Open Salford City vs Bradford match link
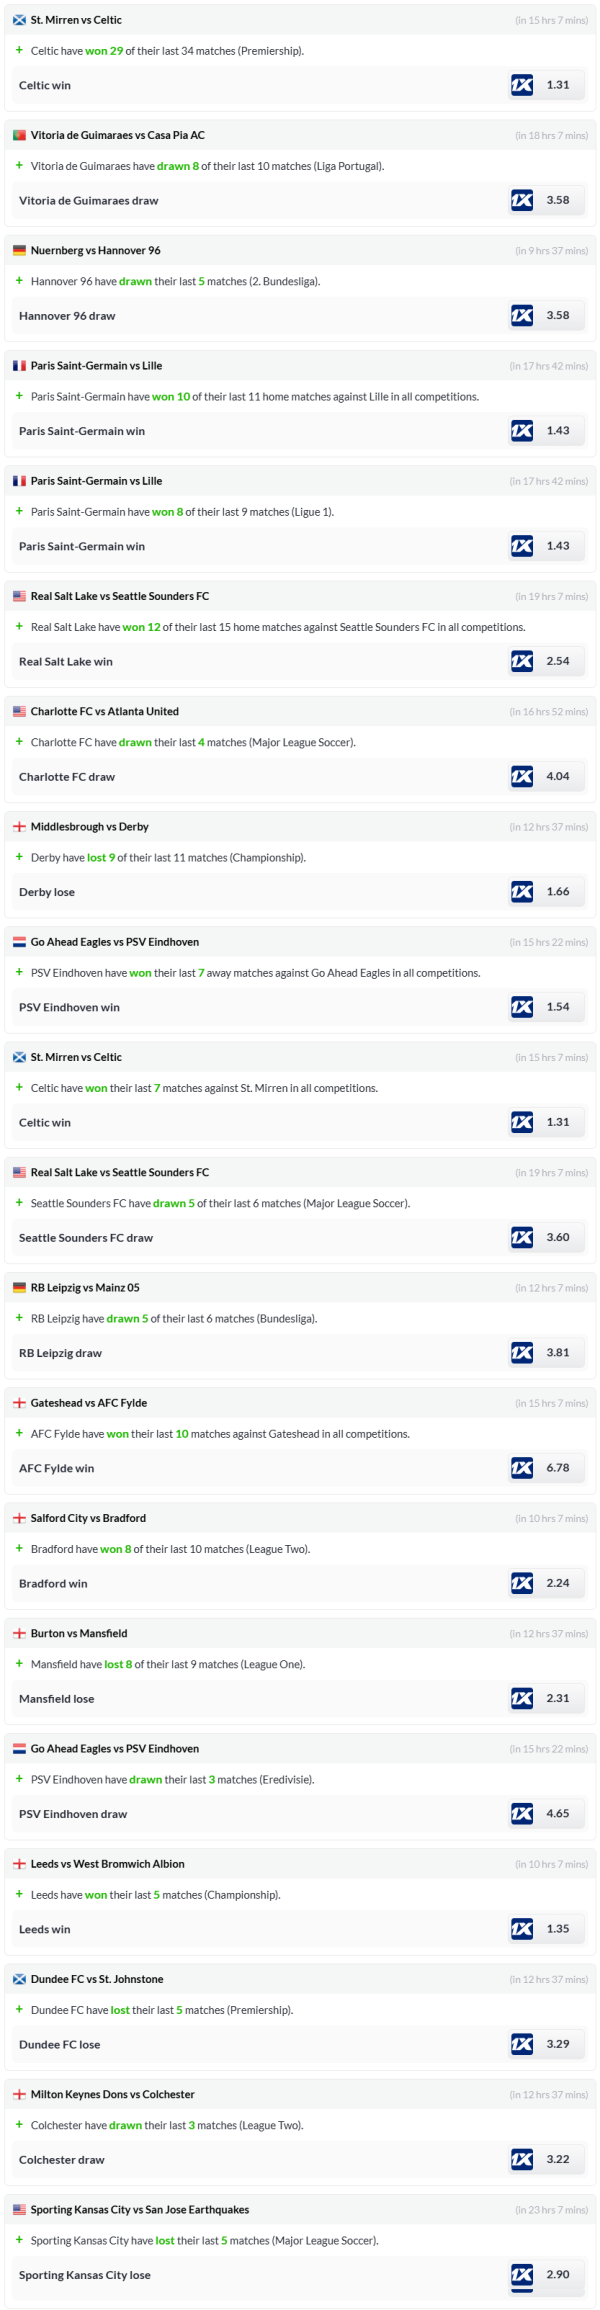Screen dimensions: 600x2310 88,1518
